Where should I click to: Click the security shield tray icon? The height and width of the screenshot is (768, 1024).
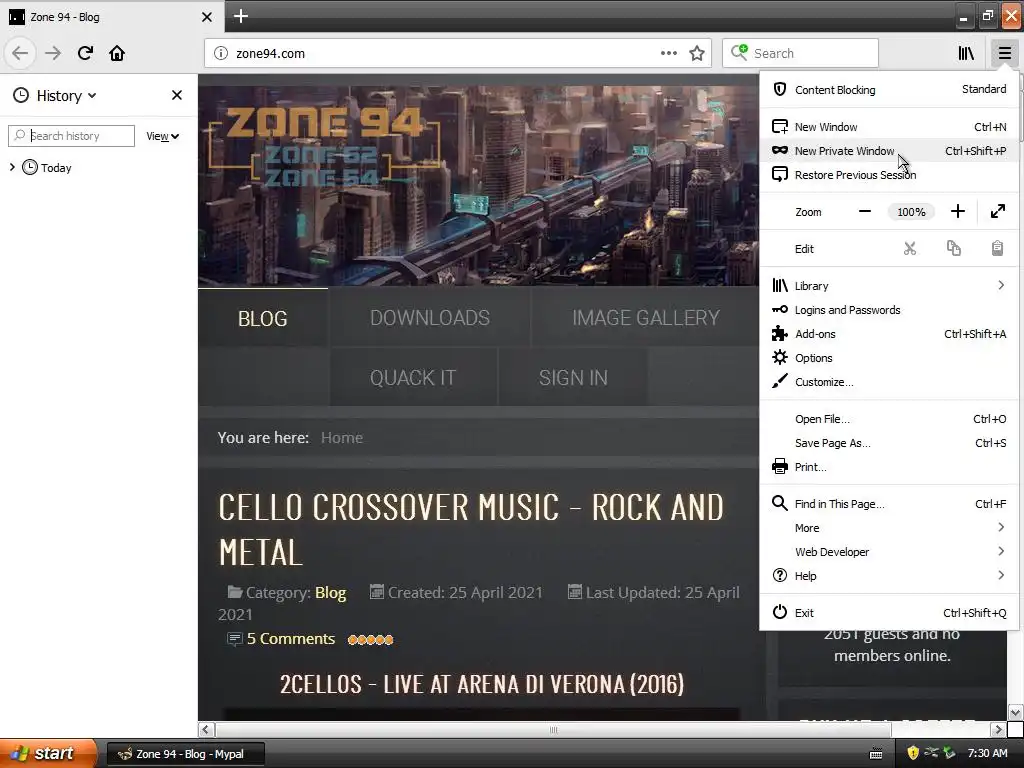[913, 753]
